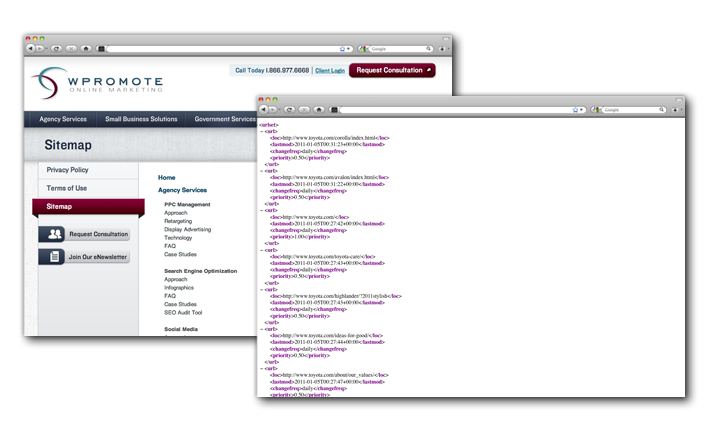The height and width of the screenshot is (426, 714).
Task: Go back in the Wpromote browser window
Action: click(x=31, y=48)
